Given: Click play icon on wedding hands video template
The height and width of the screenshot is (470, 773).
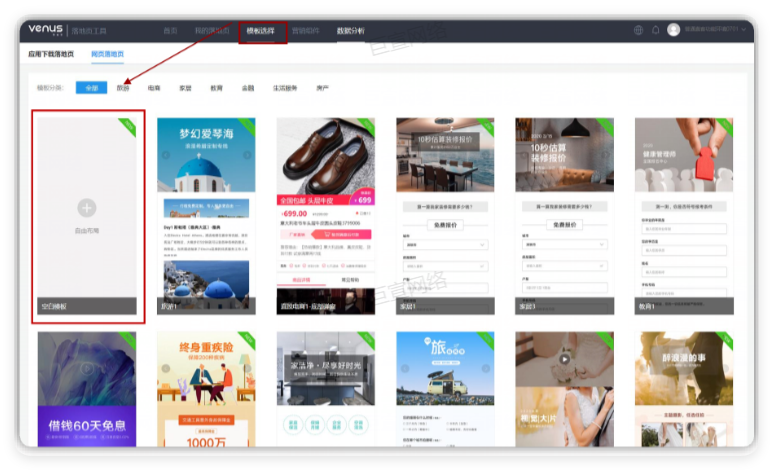Looking at the screenshot, I should pyautogui.click(x=564, y=359).
